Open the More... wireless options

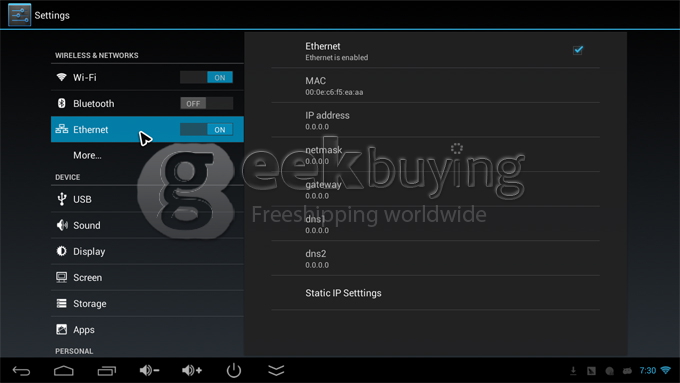point(147,155)
